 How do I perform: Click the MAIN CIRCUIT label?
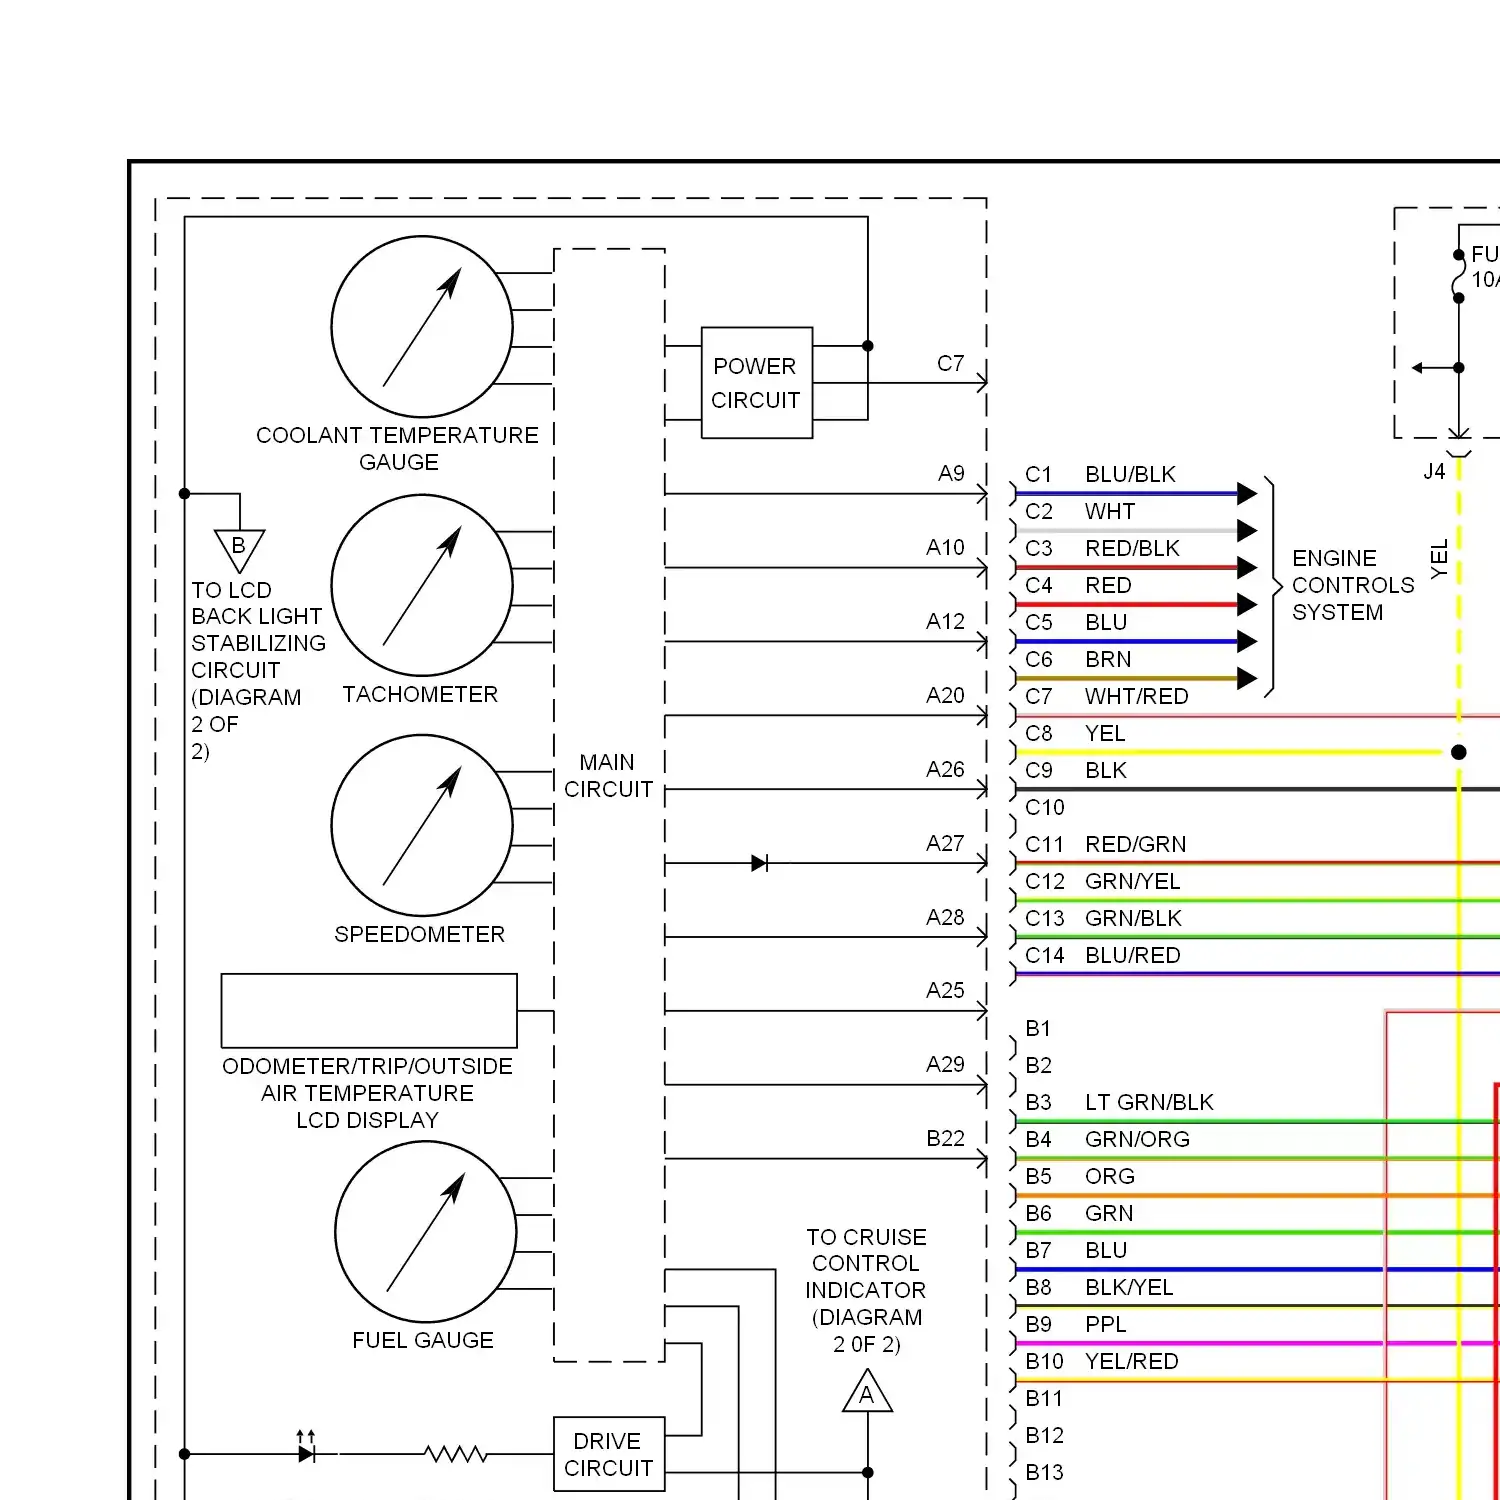point(608,776)
